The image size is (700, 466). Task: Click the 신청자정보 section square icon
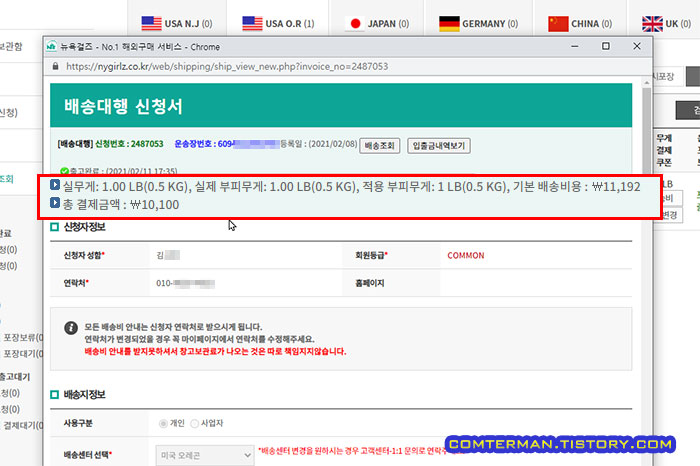(54, 227)
